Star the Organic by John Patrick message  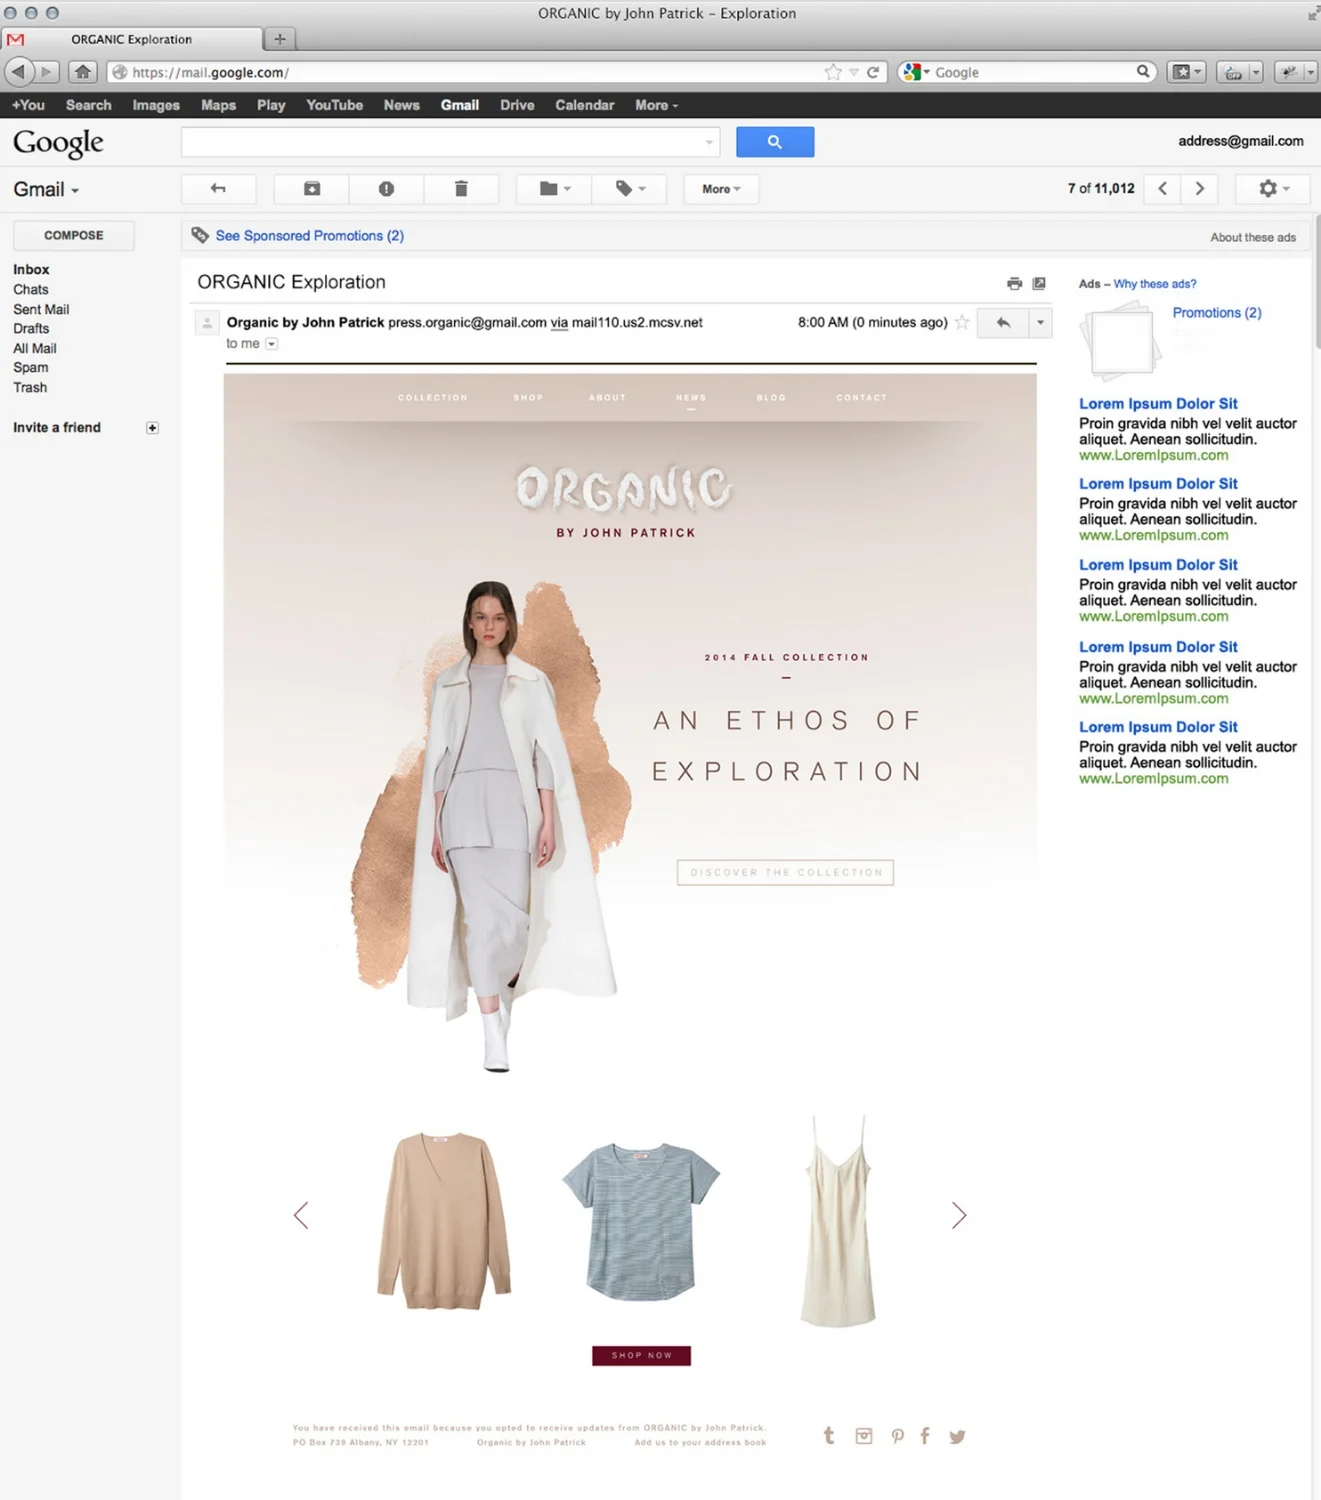(962, 322)
